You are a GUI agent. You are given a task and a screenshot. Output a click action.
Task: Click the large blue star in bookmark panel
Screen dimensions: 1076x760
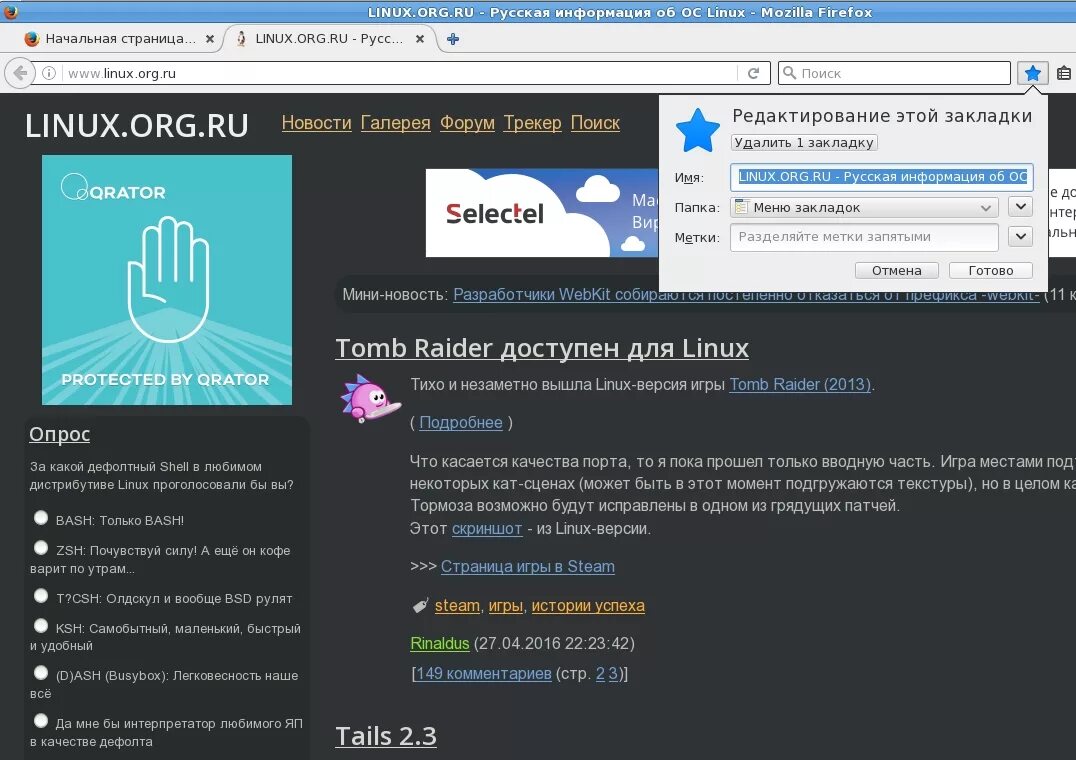(x=697, y=130)
